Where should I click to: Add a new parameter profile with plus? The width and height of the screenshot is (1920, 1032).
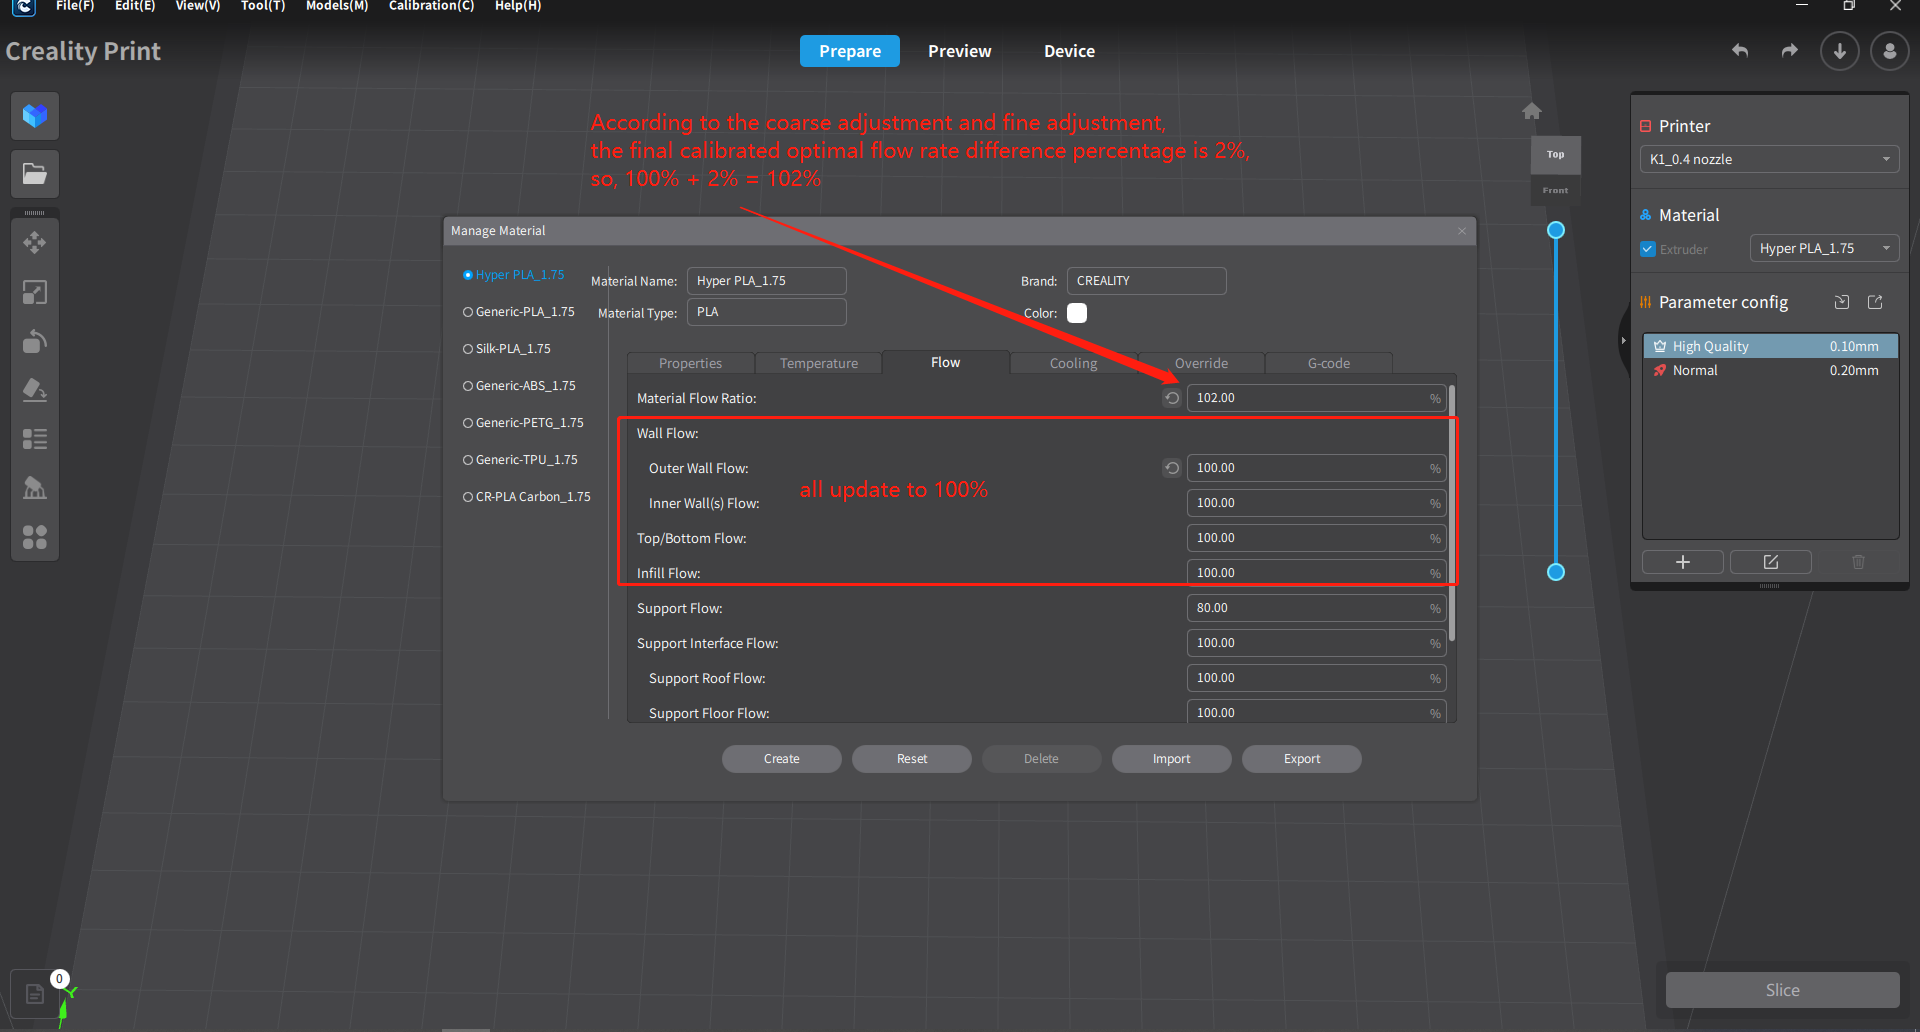point(1683,562)
